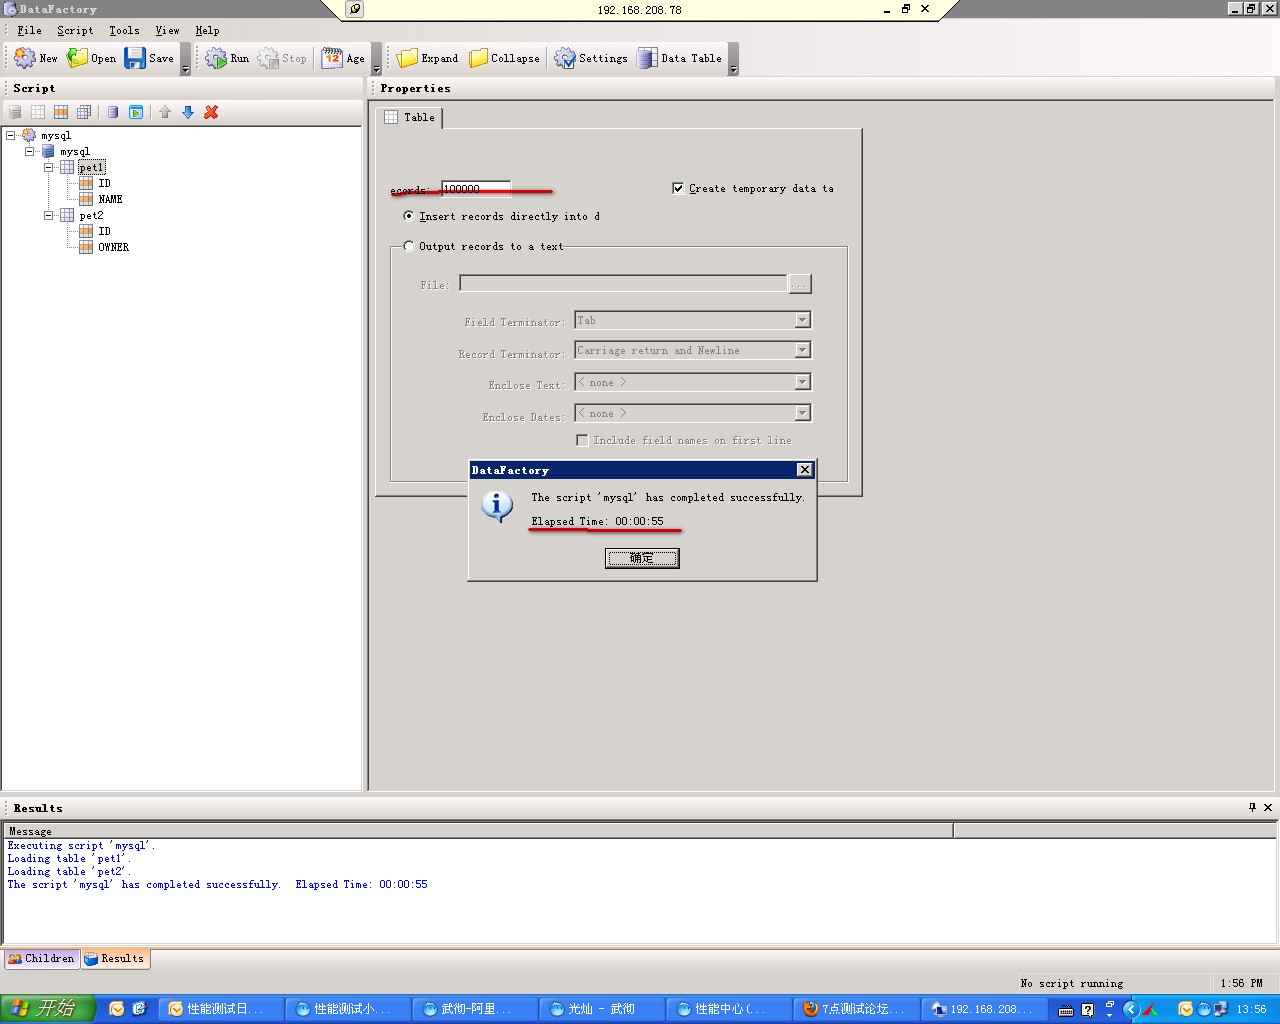Click the 性能测试日 taskbar button
Image resolution: width=1280 pixels, height=1024 pixels.
pos(222,1009)
